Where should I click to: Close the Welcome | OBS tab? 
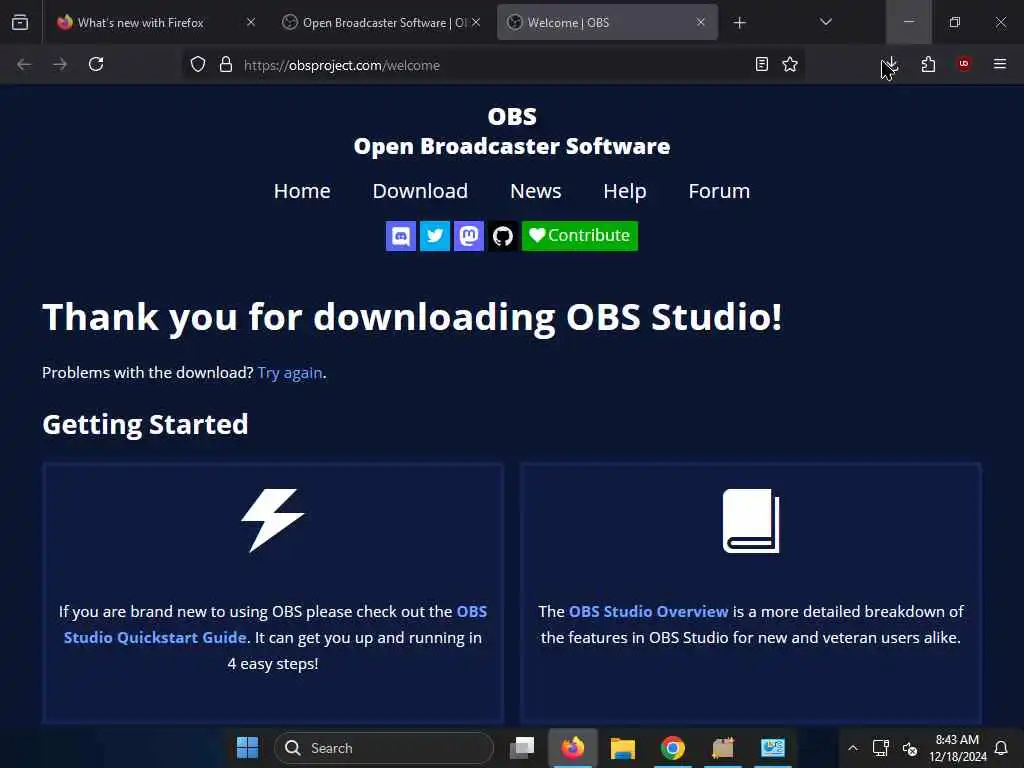coord(701,22)
